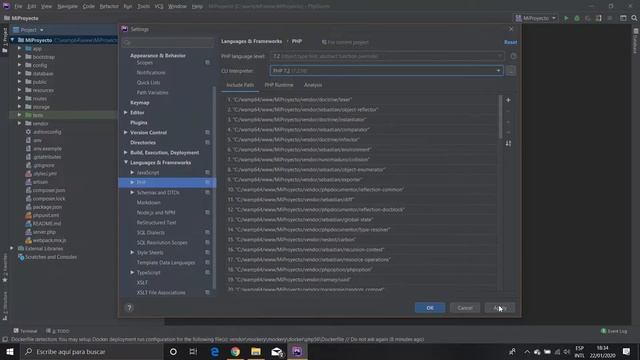Open the Windows notification center icon

pos(627,351)
